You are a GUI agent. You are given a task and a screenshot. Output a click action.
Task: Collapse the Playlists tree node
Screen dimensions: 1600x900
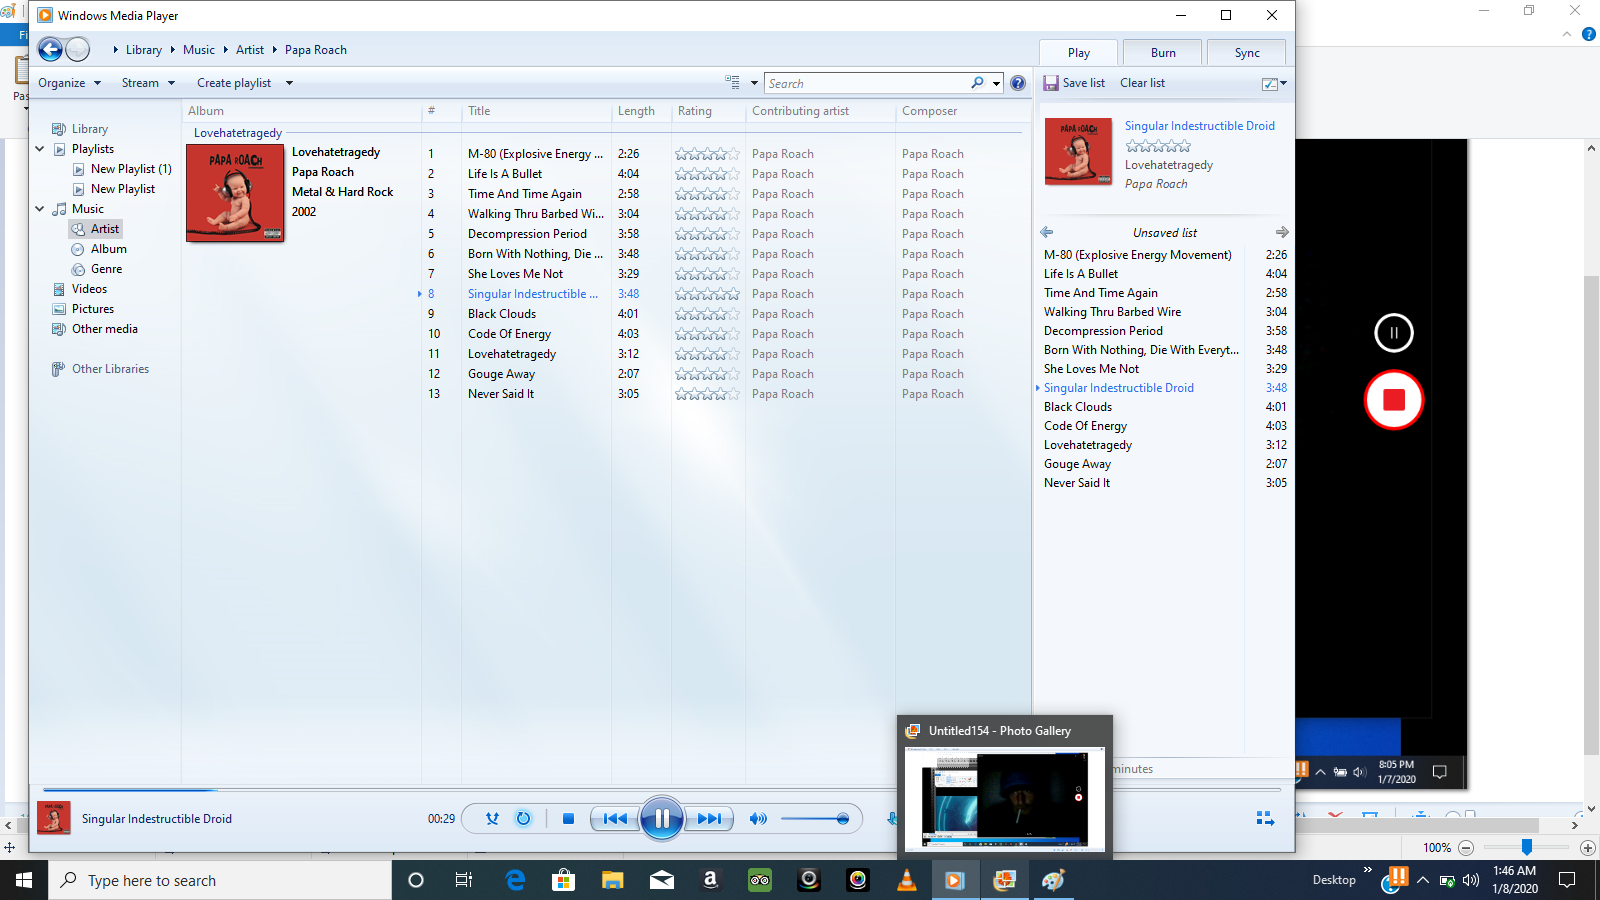(40, 149)
